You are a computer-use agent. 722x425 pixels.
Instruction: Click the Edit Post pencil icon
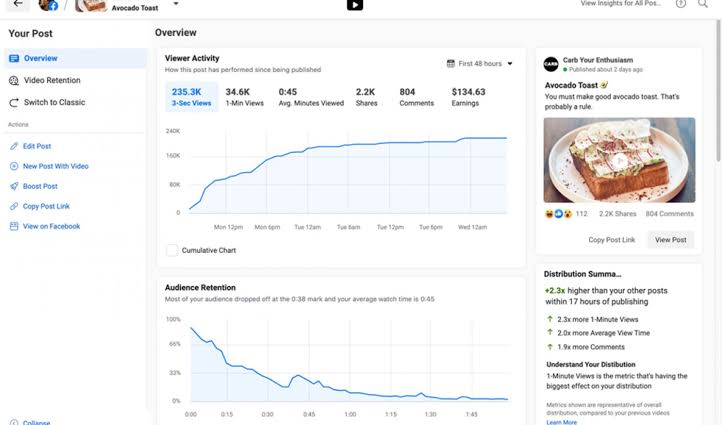tap(14, 146)
